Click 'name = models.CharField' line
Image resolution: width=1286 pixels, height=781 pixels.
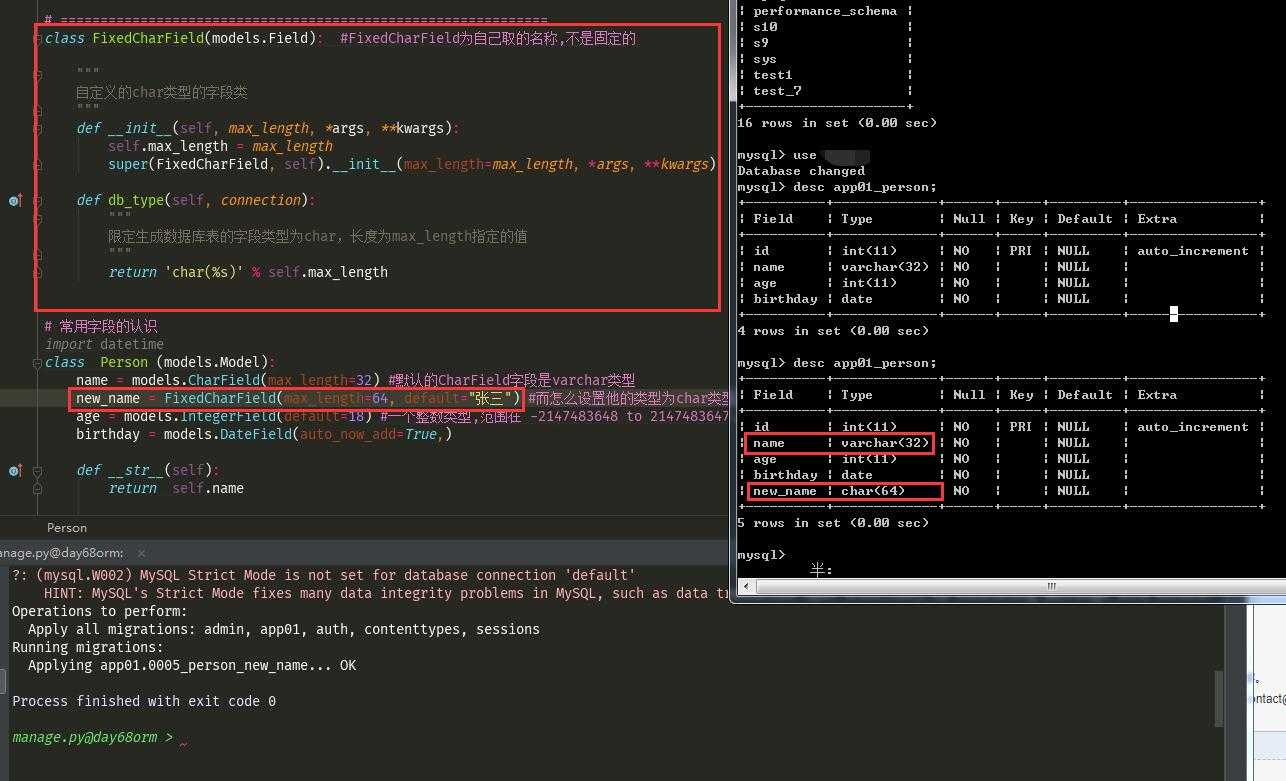[x=355, y=380]
